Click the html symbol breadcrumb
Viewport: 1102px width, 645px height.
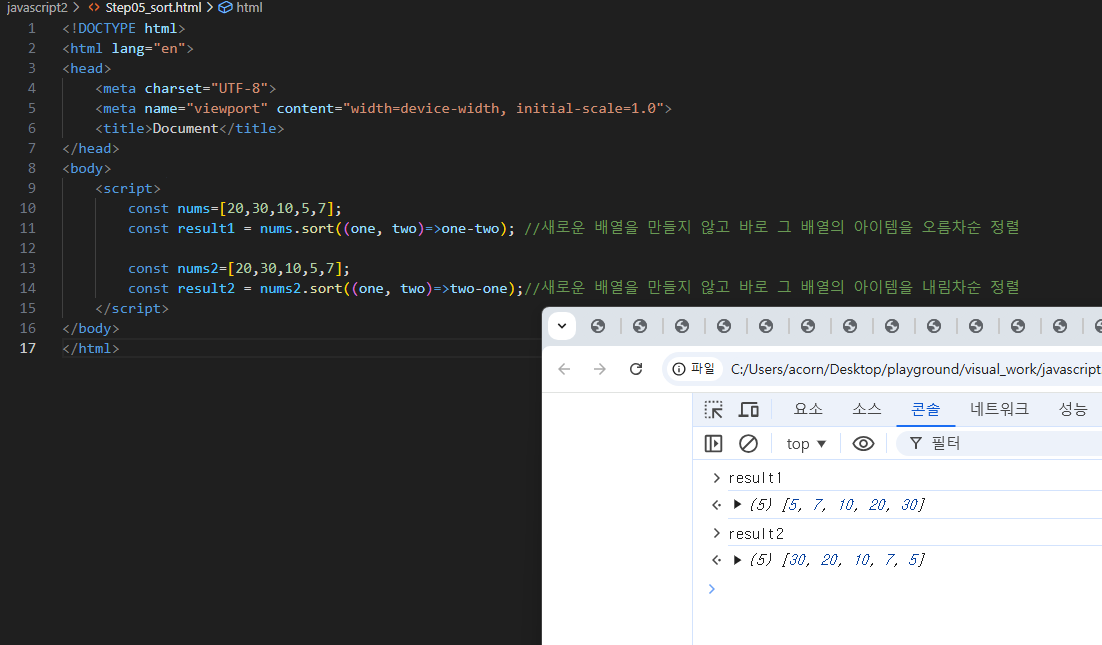coord(249,8)
